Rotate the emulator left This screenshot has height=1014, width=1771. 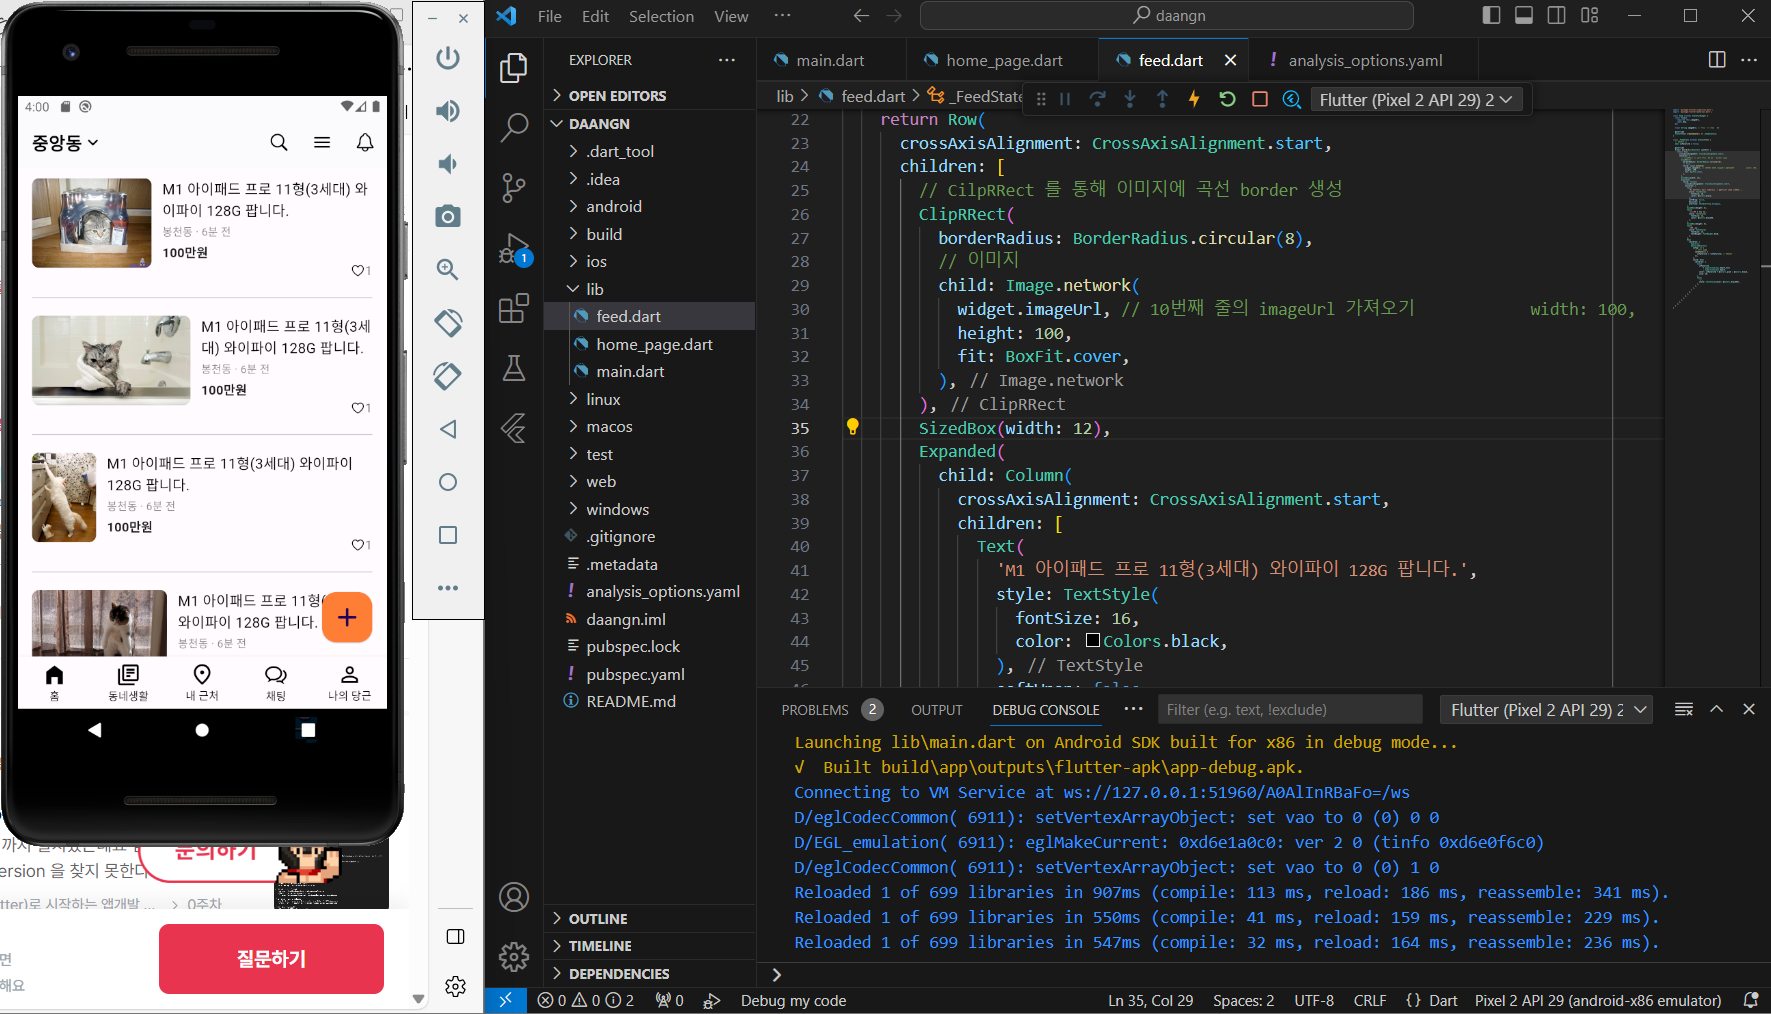(x=448, y=322)
